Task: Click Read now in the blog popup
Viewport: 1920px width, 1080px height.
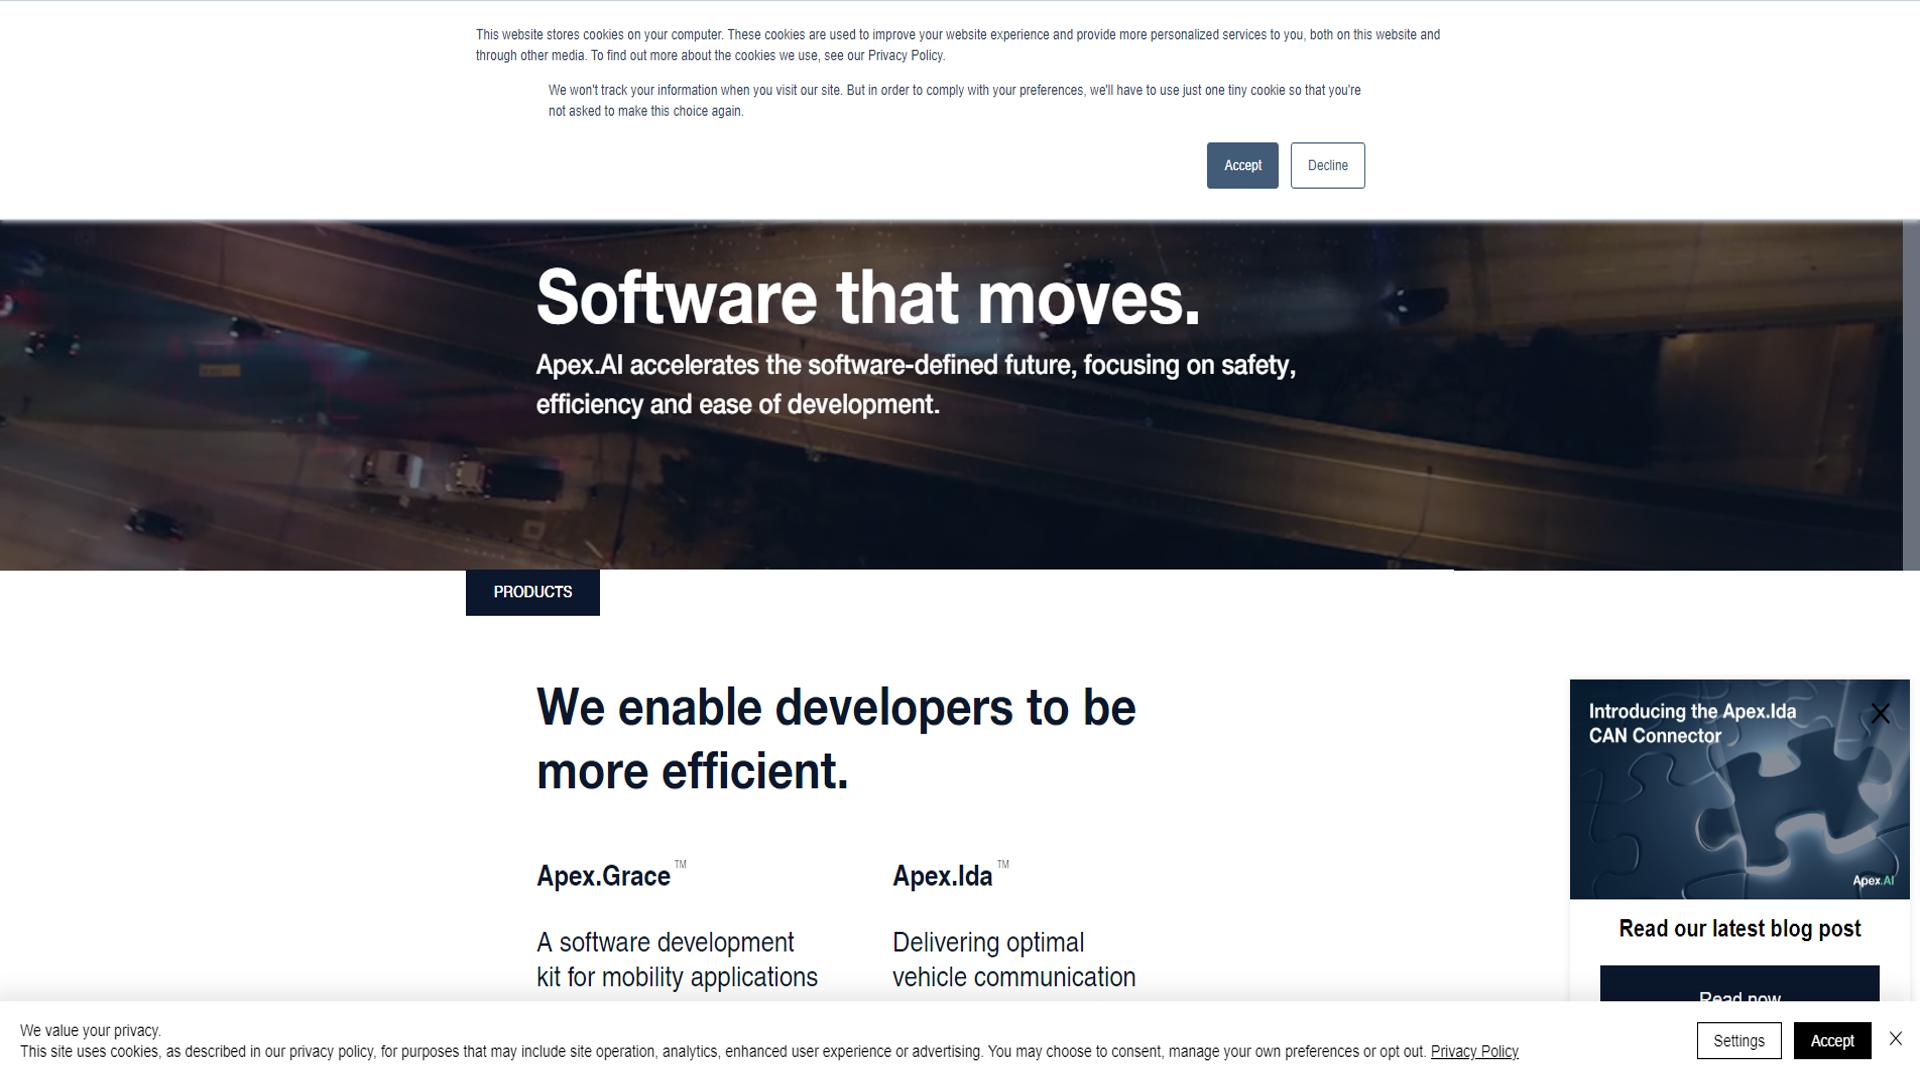Action: point(1739,997)
